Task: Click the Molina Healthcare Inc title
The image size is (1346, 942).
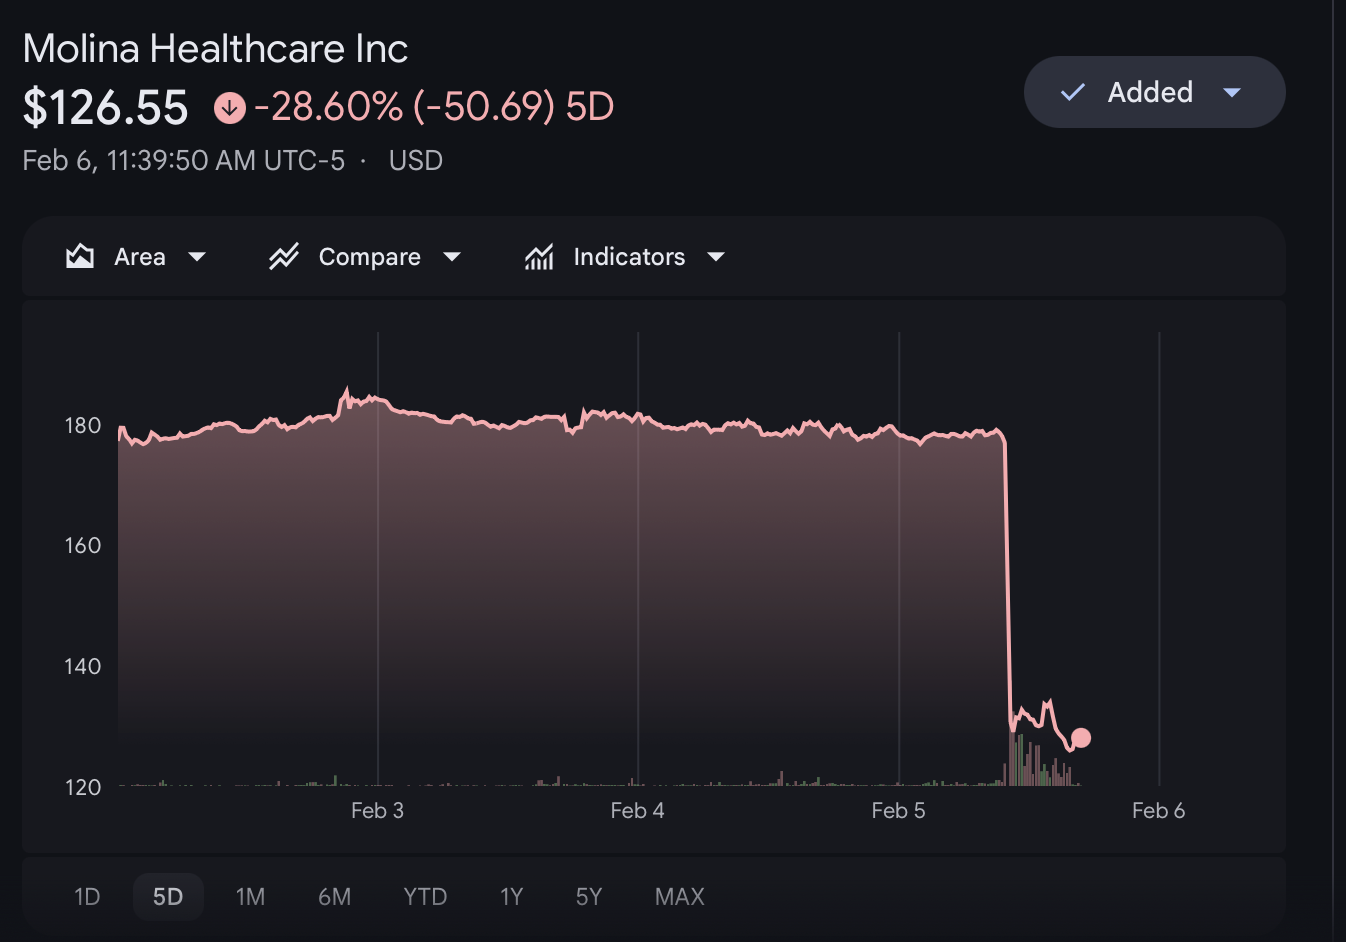Action: tap(215, 48)
